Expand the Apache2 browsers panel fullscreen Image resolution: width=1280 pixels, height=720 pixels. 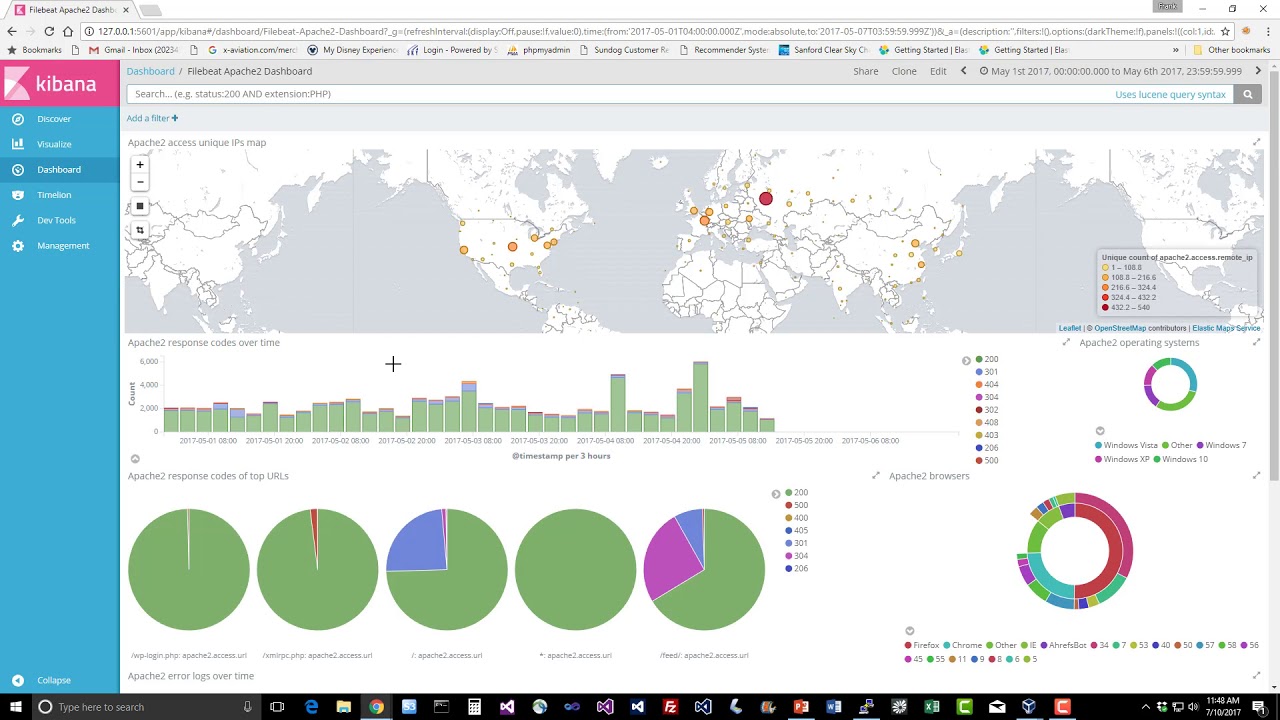point(1257,475)
